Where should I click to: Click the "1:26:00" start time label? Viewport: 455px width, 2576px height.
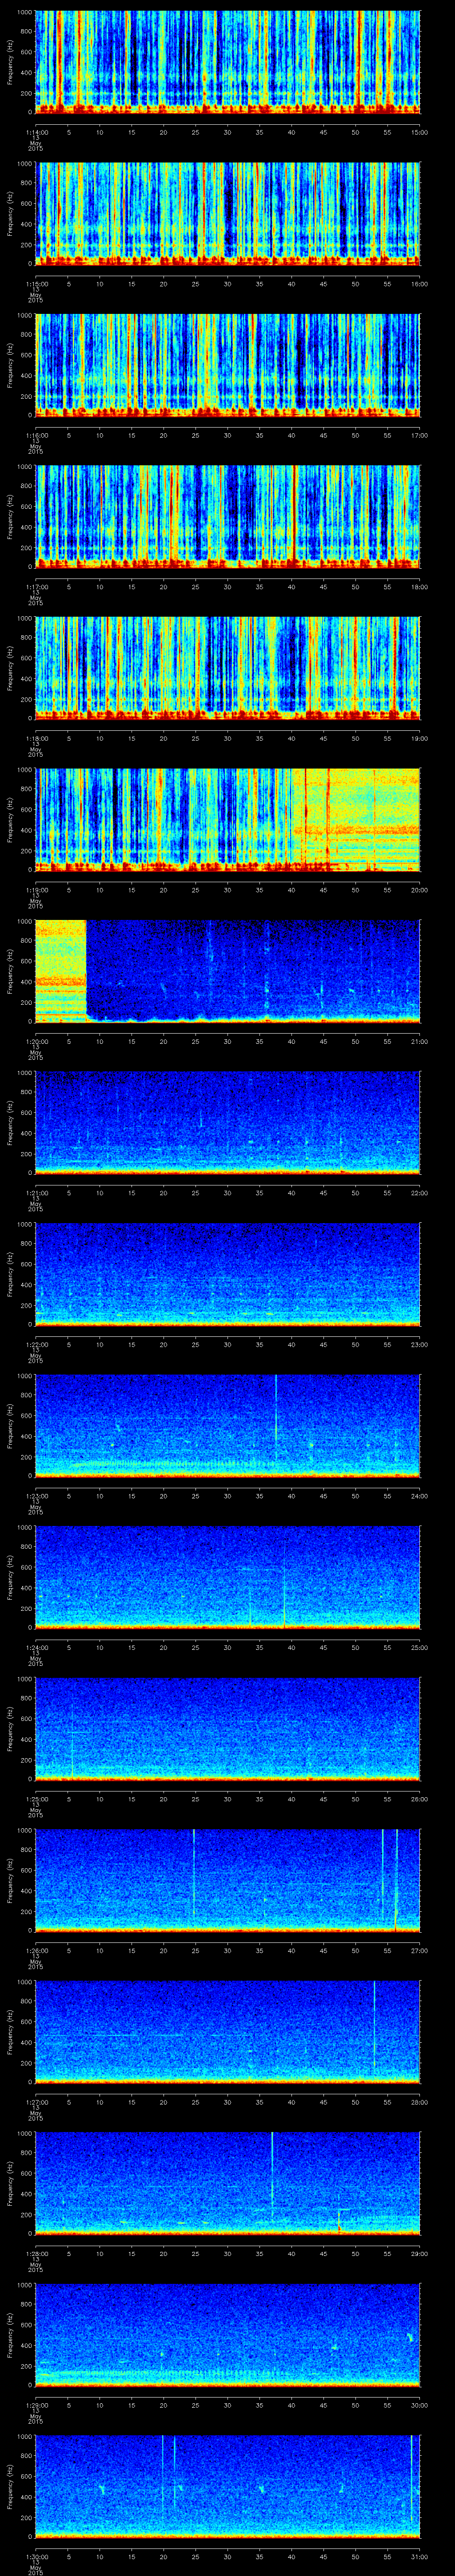(x=36, y=1950)
